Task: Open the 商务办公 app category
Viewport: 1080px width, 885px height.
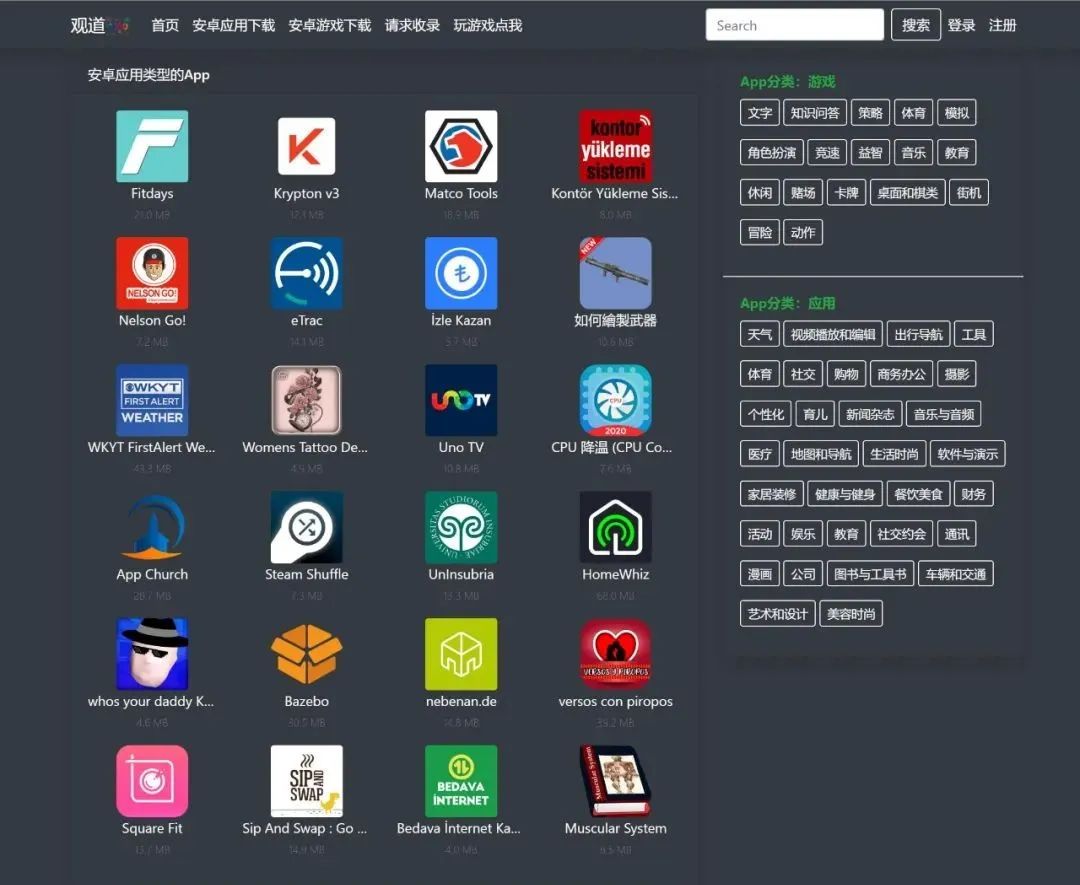Action: [x=902, y=375]
